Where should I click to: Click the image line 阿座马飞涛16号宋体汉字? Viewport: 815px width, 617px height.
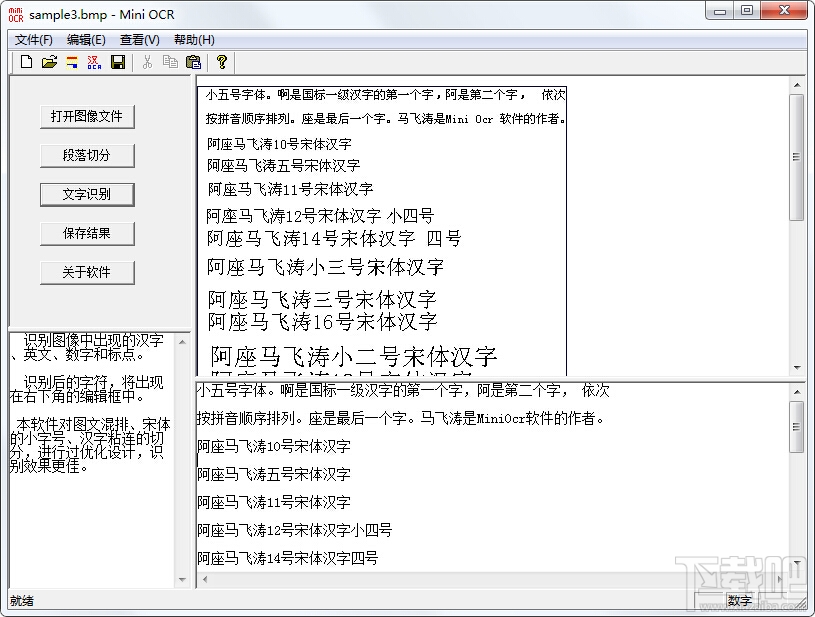pyautogui.click(x=323, y=322)
